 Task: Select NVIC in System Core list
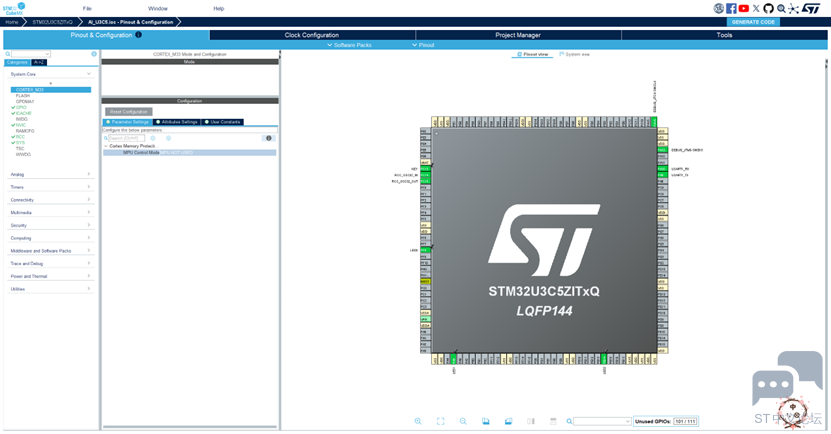[21, 125]
